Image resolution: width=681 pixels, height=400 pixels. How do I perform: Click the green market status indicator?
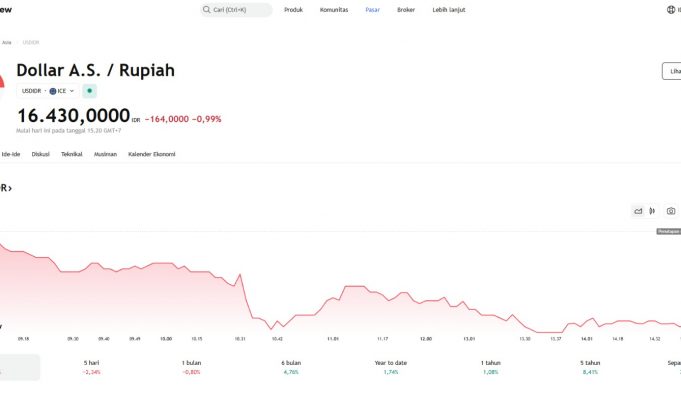pyautogui.click(x=89, y=91)
